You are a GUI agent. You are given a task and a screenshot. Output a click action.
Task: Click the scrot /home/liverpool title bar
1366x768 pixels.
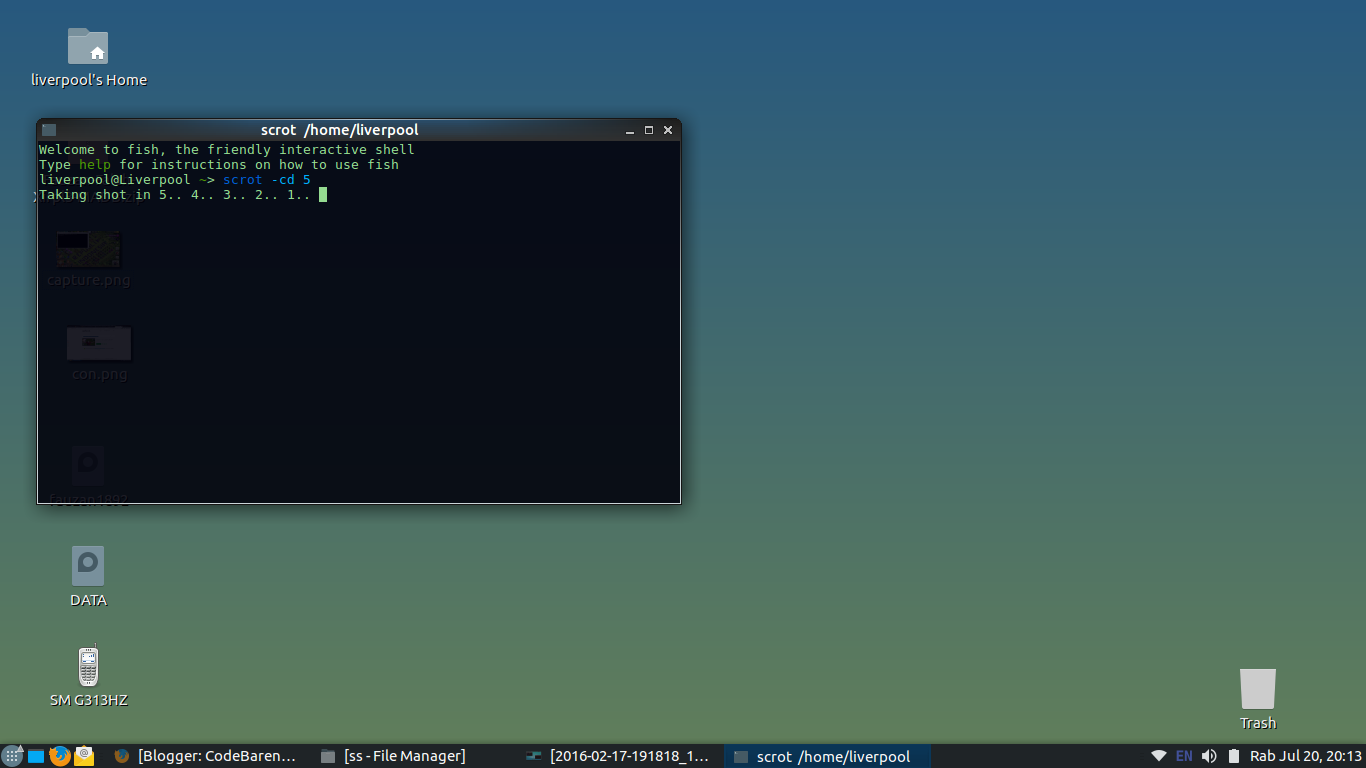tap(340, 130)
